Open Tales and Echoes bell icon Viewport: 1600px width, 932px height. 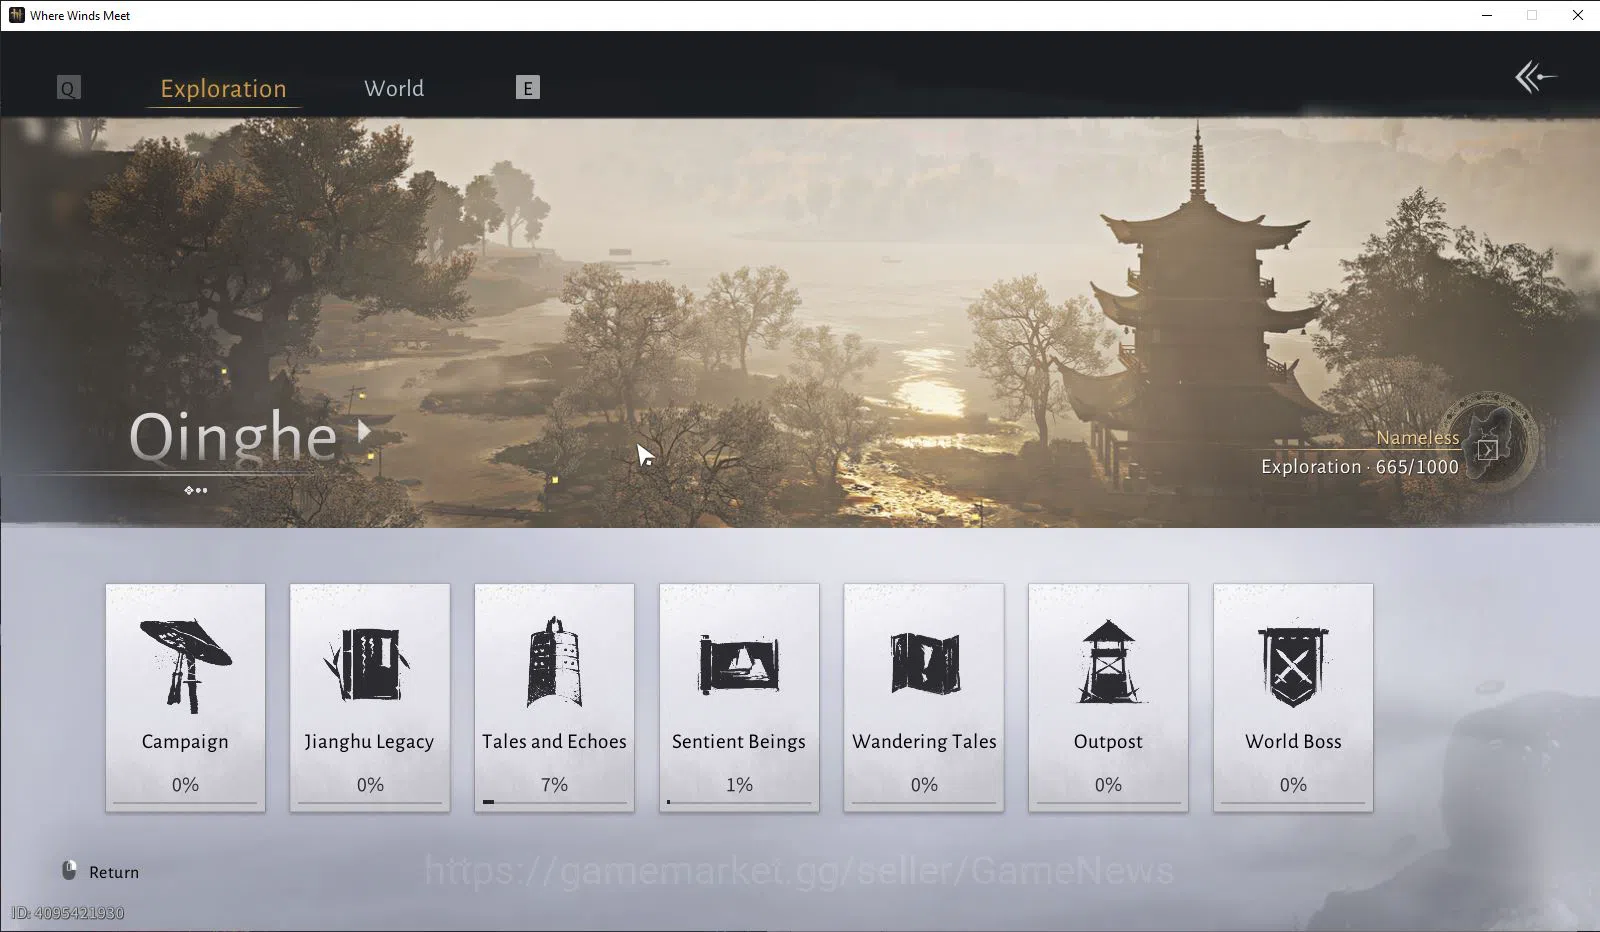(554, 662)
